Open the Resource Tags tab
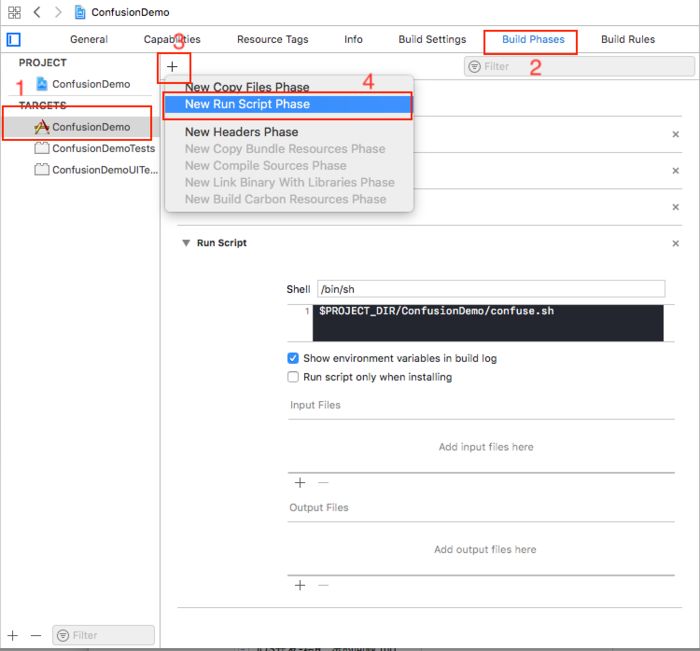 272,39
